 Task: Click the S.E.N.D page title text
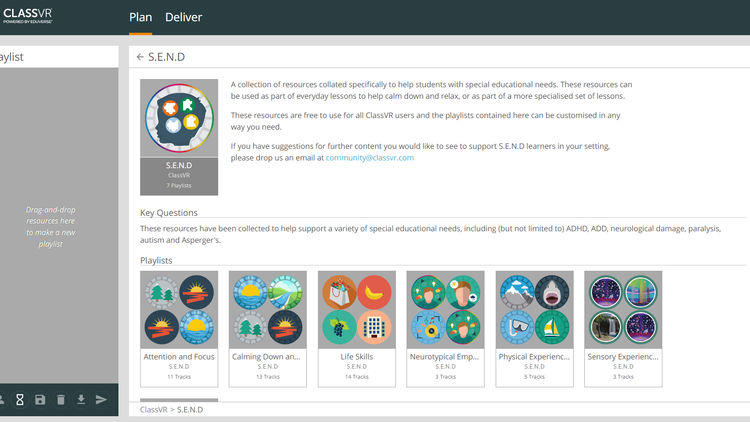tap(166, 57)
